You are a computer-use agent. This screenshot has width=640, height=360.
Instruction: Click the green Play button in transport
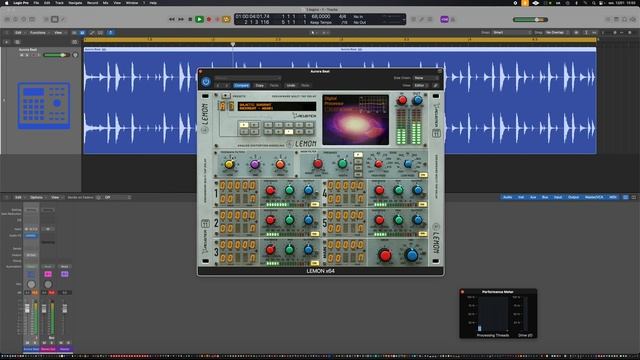[x=199, y=19]
